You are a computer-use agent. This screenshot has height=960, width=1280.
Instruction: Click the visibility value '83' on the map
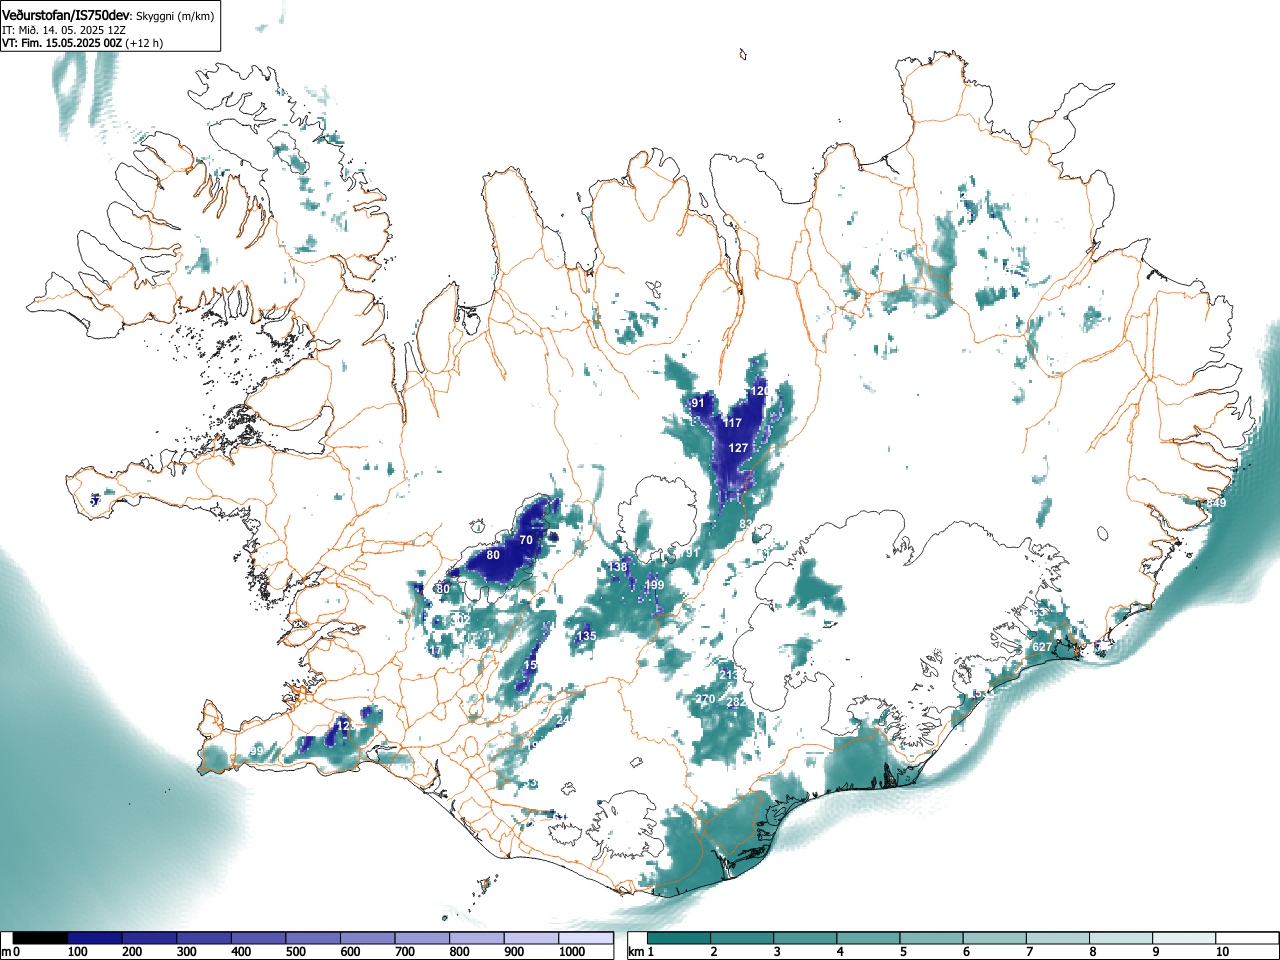746,524
